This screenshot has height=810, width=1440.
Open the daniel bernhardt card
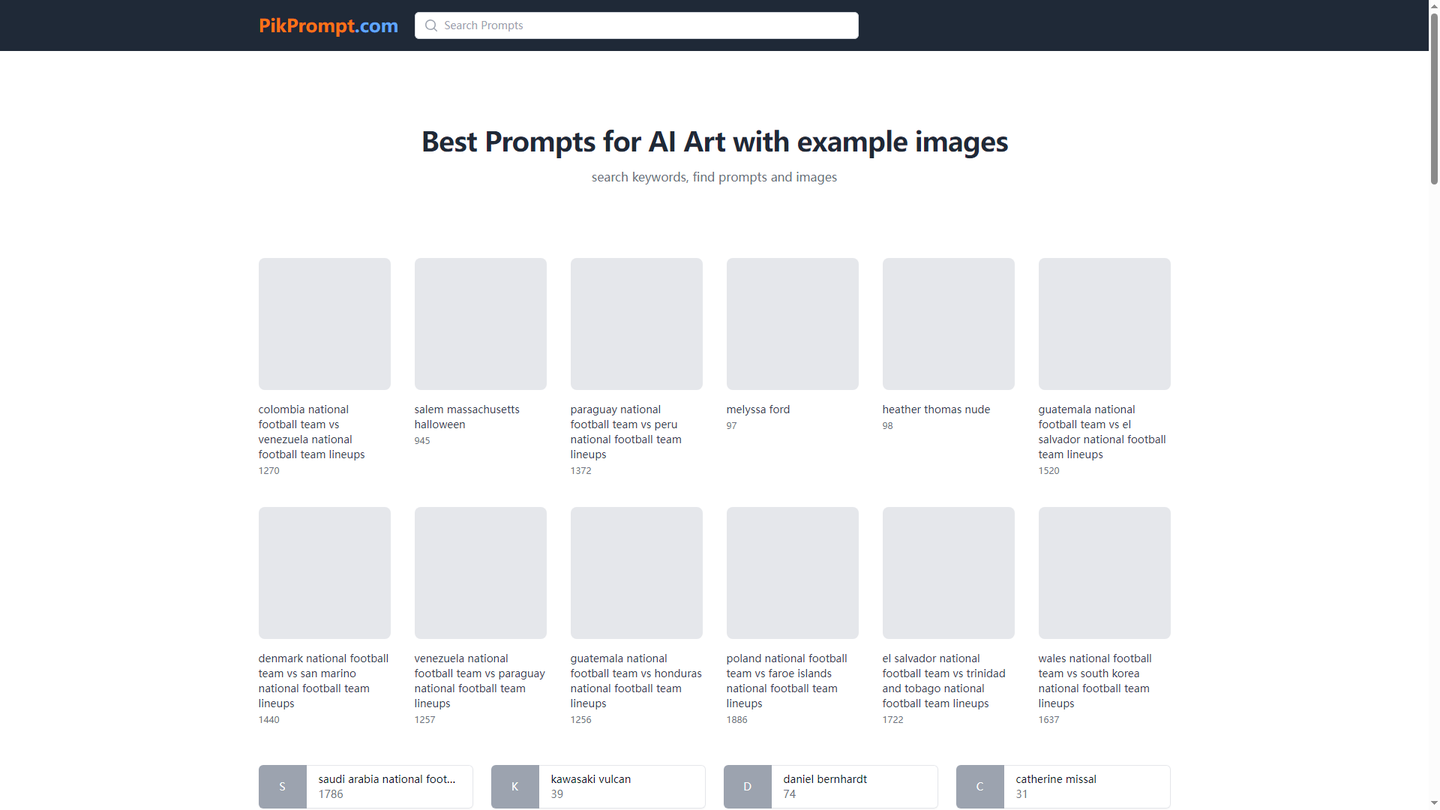pos(831,787)
